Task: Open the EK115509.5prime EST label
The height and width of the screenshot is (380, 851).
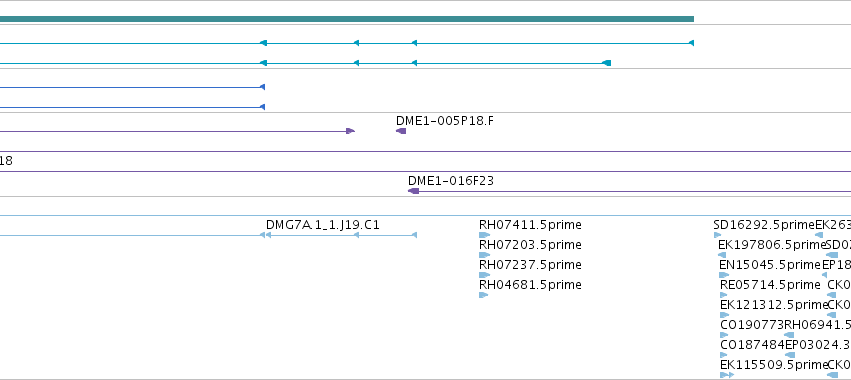Action: [773, 365]
